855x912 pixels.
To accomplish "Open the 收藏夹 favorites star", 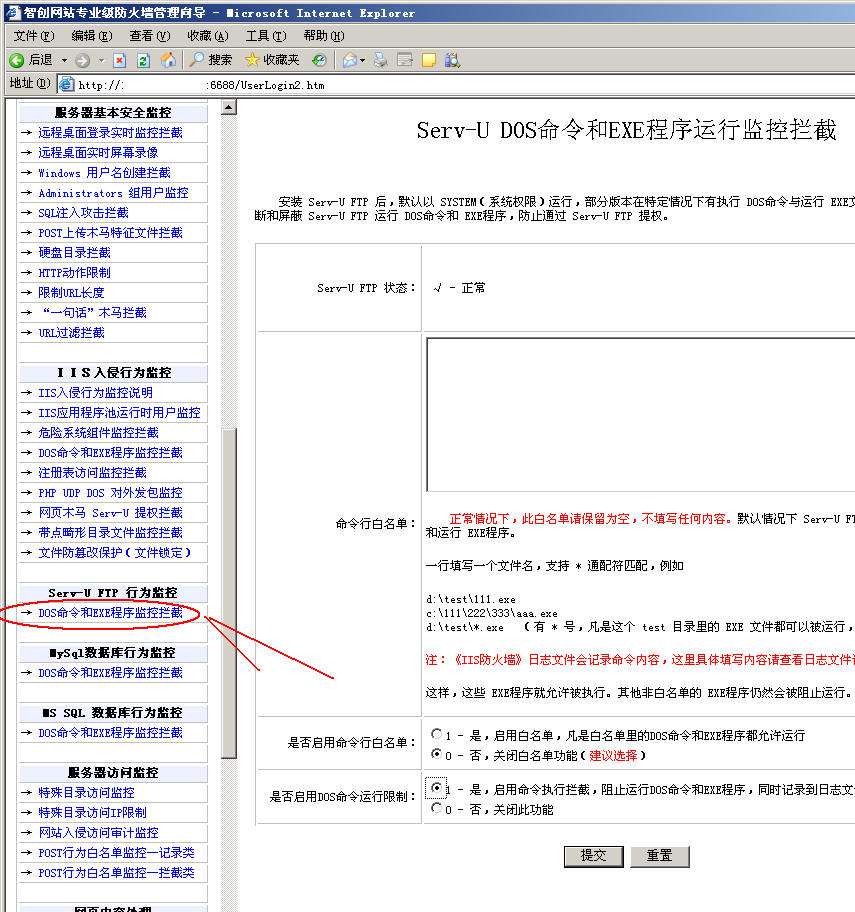I will point(252,60).
